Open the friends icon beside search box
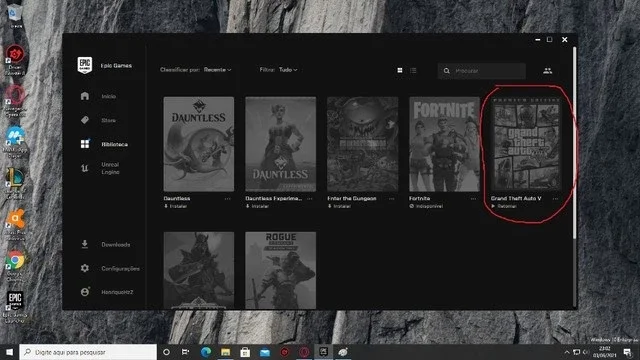Viewport: 640px width, 360px height. [x=548, y=71]
